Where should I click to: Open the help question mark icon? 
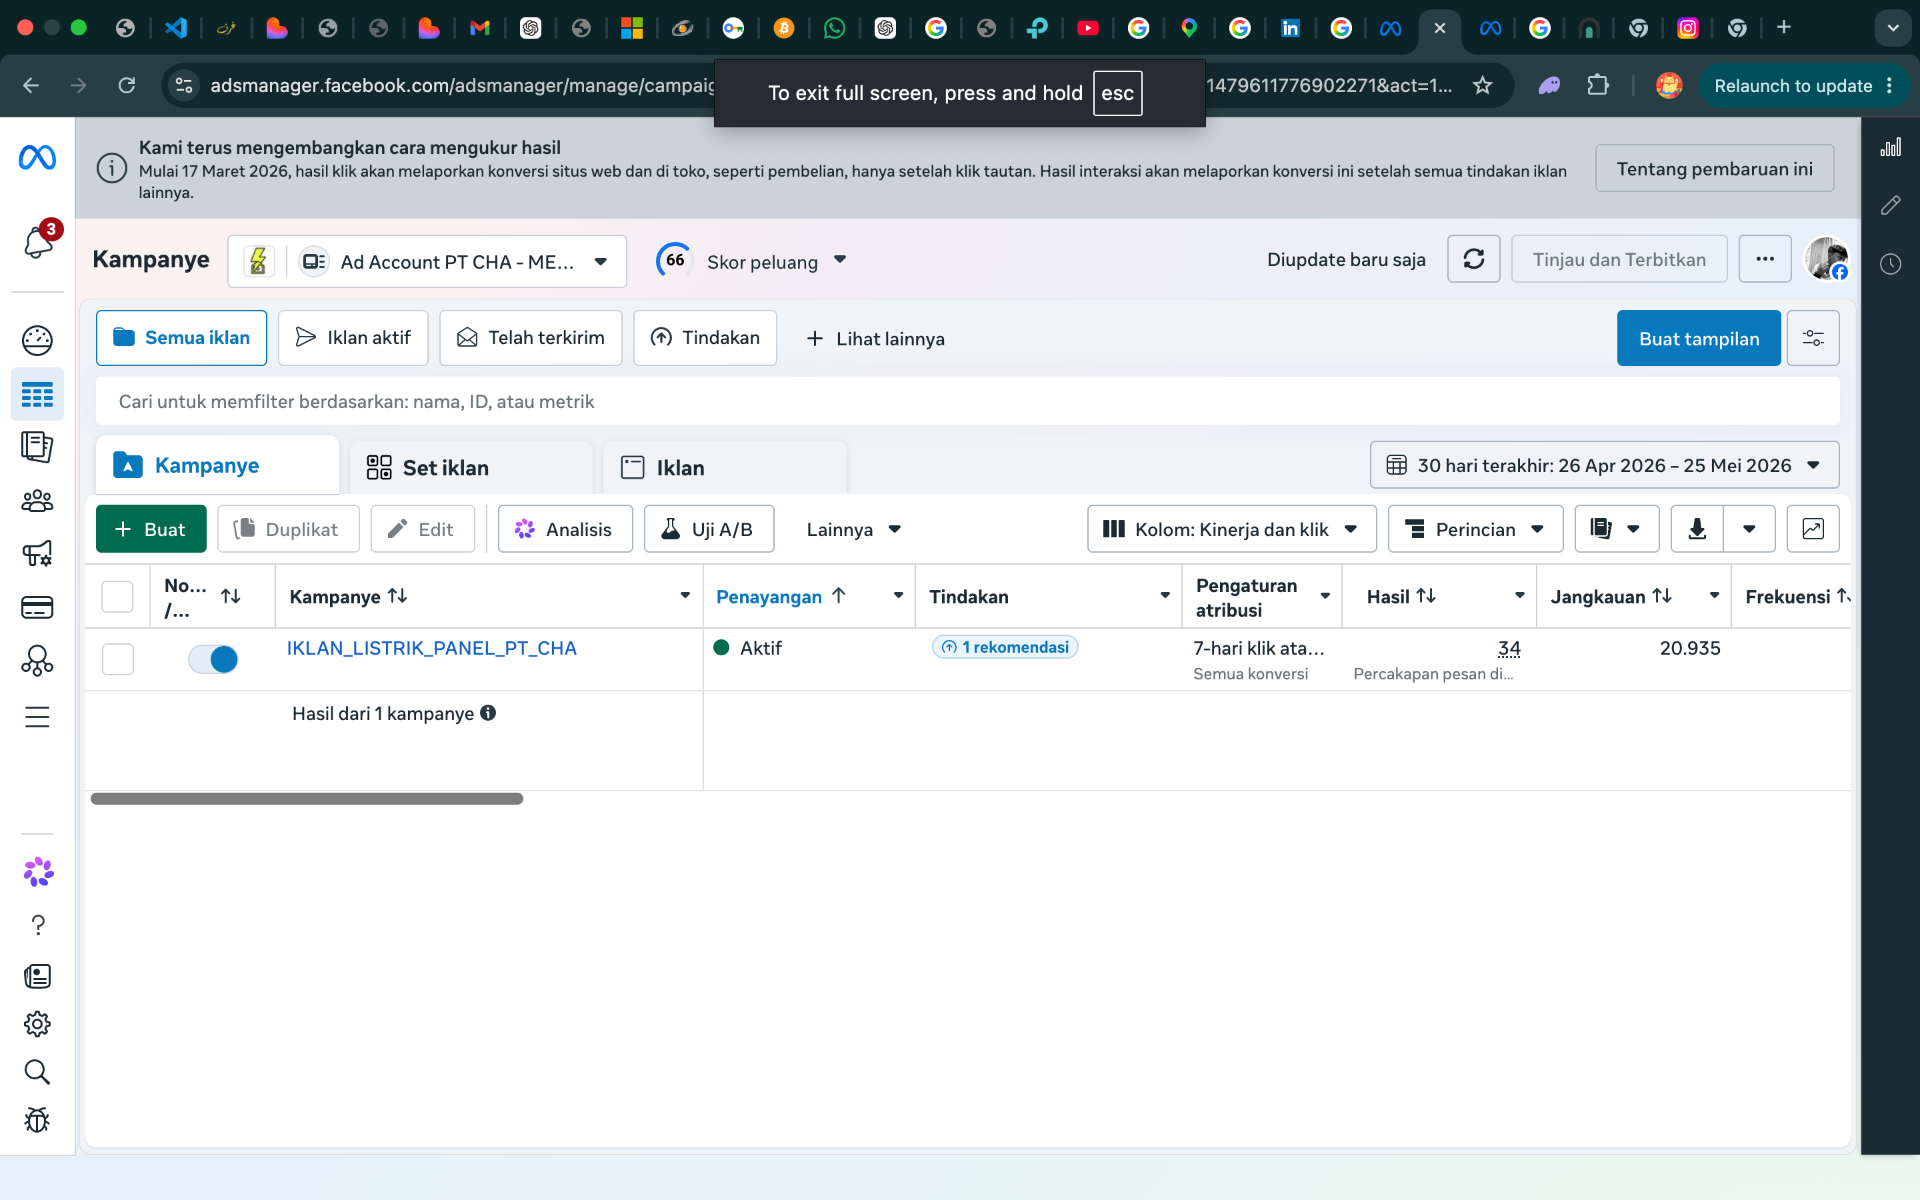(x=38, y=925)
